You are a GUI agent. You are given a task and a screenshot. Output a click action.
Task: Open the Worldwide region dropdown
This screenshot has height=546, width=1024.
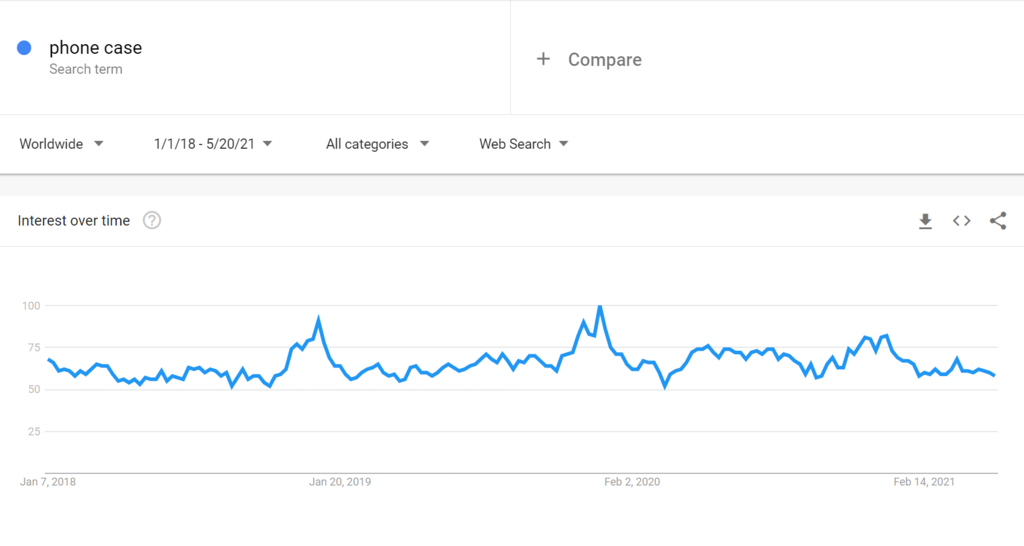click(x=61, y=144)
